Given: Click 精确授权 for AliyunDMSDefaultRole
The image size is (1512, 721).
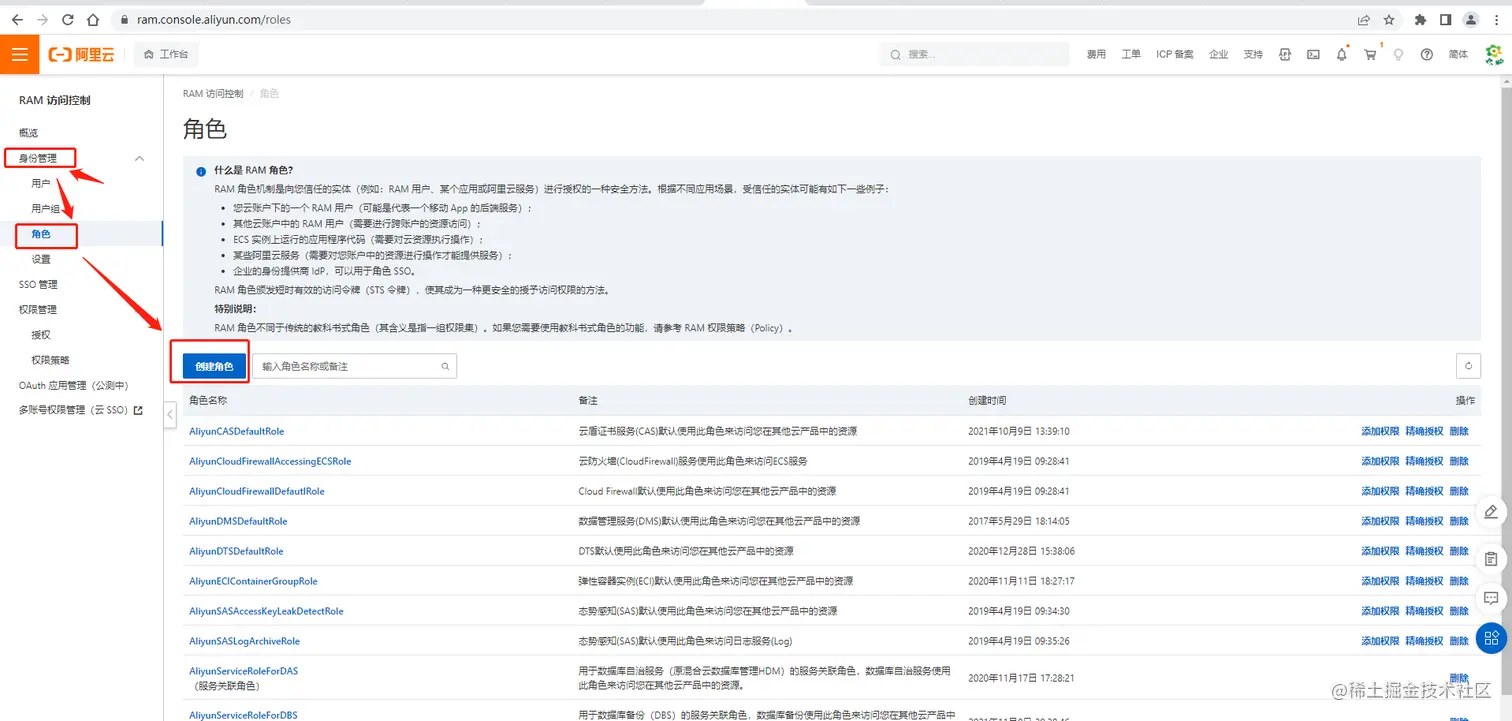Looking at the screenshot, I should click(1424, 521).
